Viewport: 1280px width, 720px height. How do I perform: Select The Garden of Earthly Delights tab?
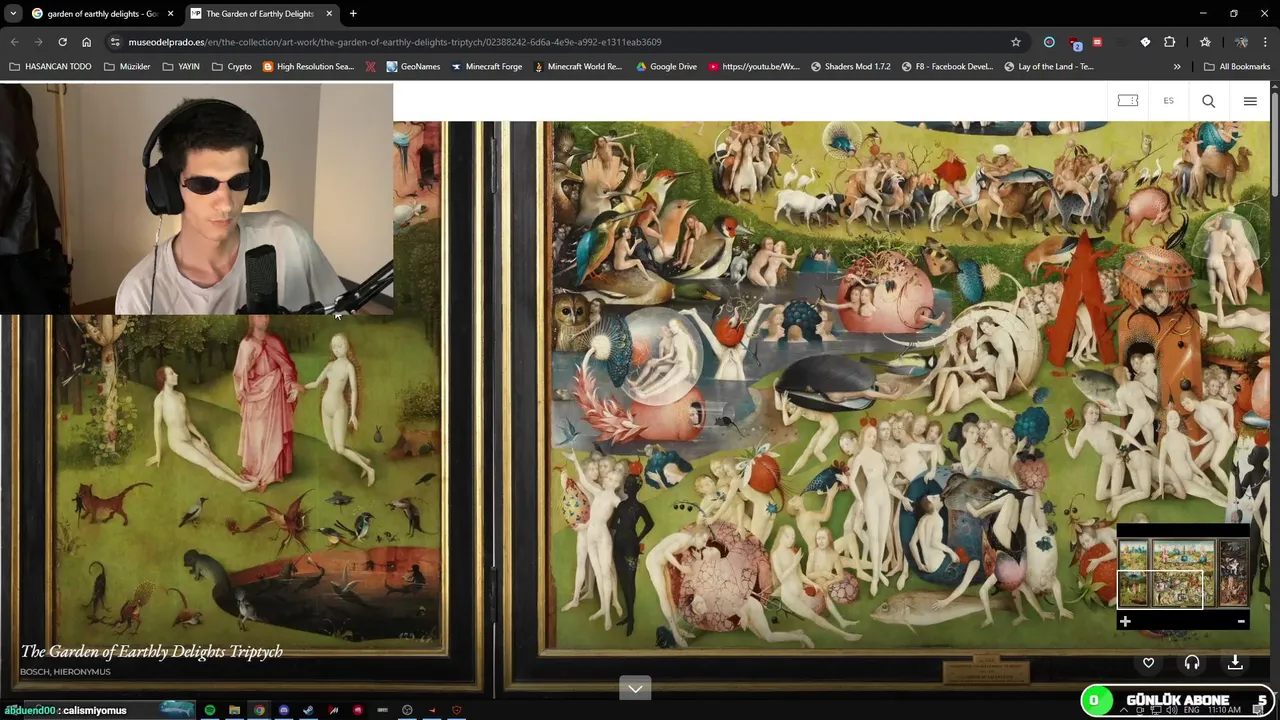(260, 14)
